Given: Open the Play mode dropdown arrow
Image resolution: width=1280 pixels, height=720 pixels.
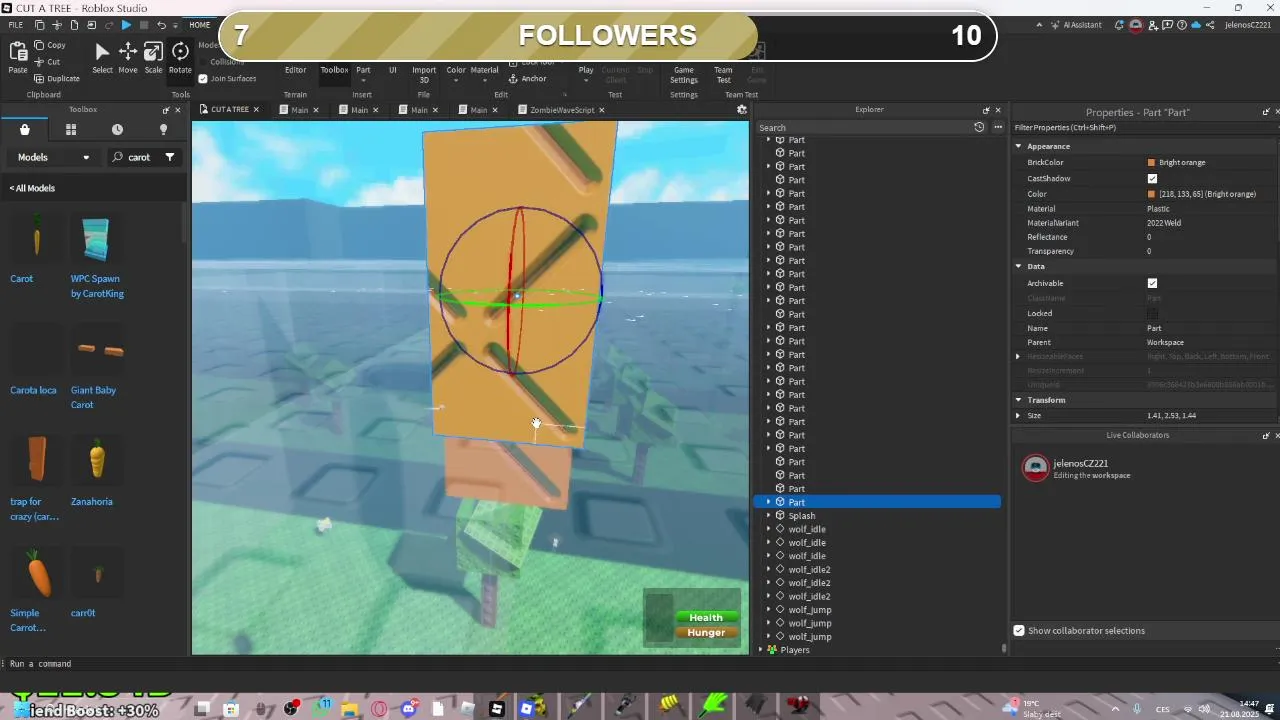Looking at the screenshot, I should point(586,81).
